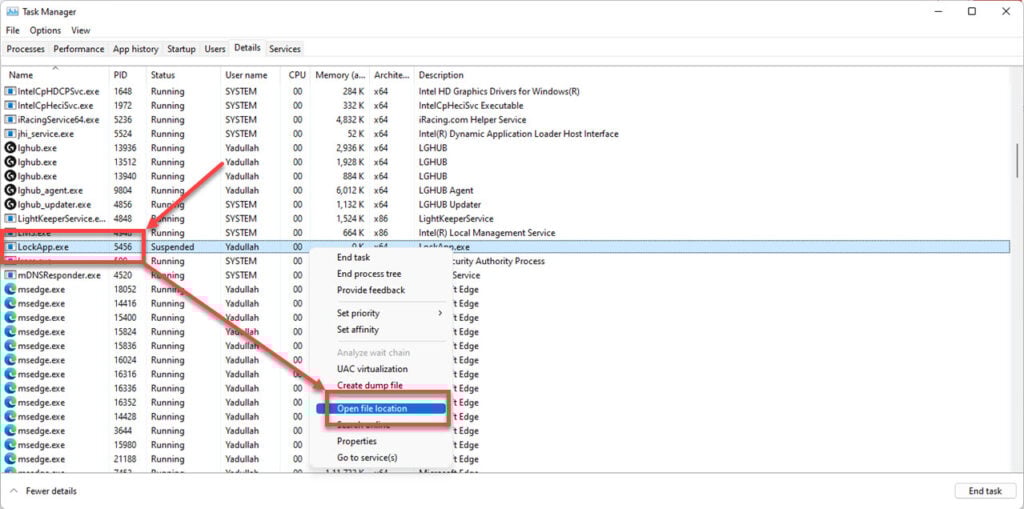Image resolution: width=1024 pixels, height=509 pixels.
Task: Switch to the App history tab
Action: click(x=135, y=49)
